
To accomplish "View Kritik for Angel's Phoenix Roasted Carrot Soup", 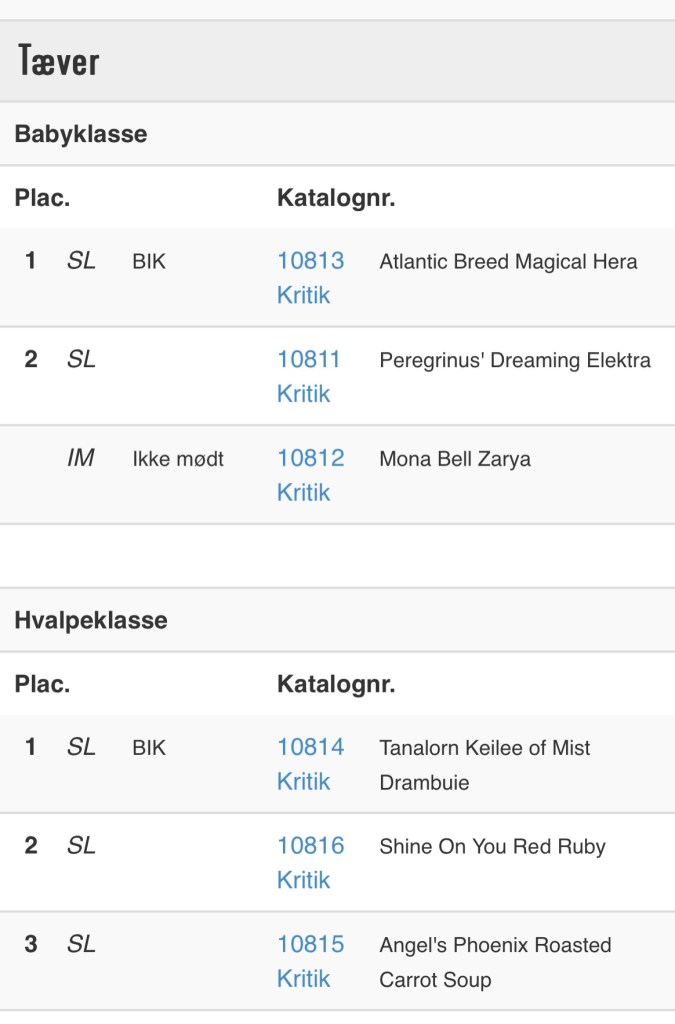I will click(x=303, y=979).
